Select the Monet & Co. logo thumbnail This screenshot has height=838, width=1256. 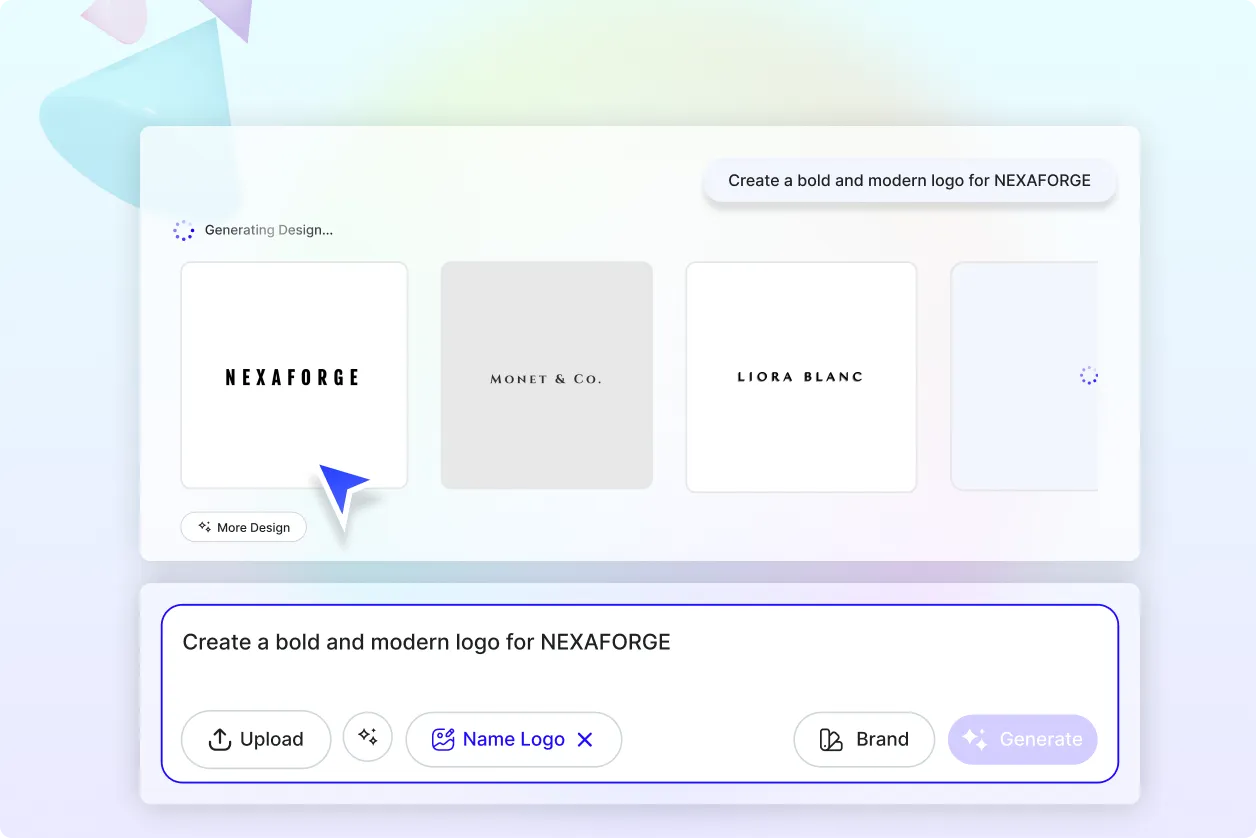(546, 375)
